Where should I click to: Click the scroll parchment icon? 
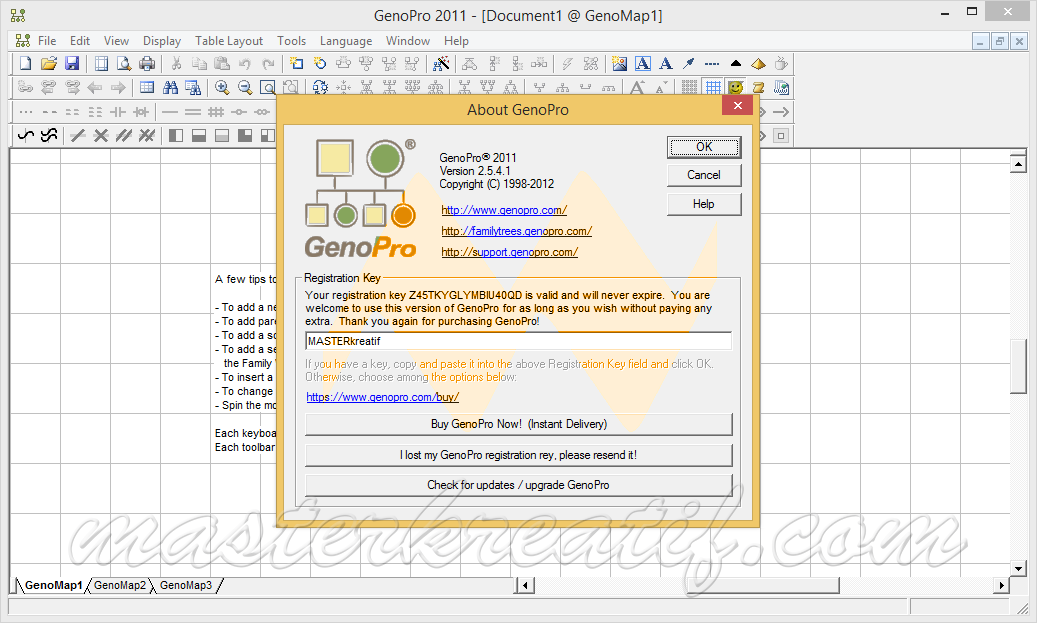pos(759,87)
